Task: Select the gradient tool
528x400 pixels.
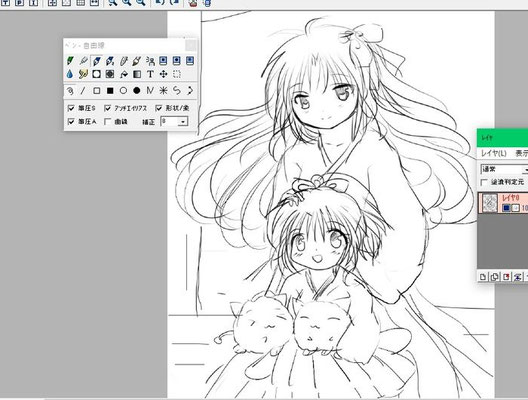Action: pos(137,74)
